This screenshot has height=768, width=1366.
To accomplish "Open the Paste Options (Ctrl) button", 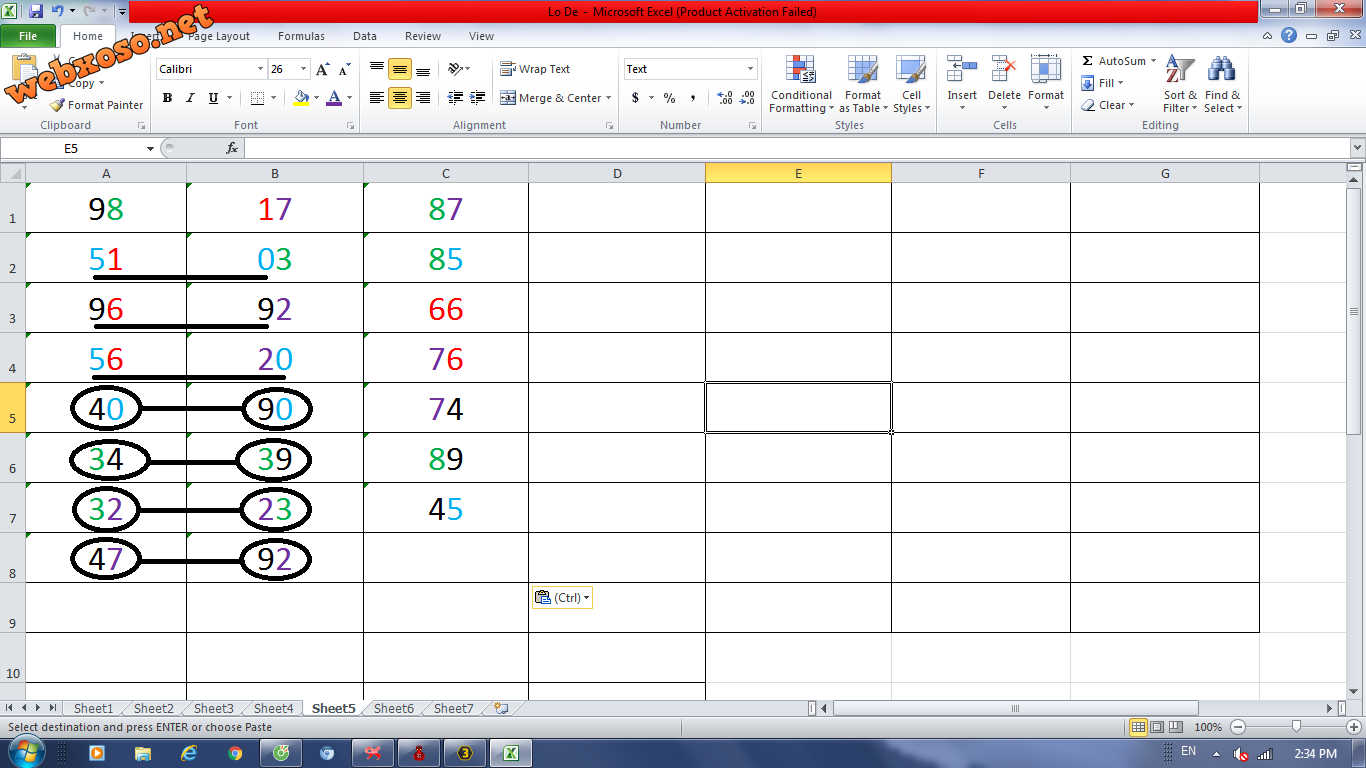I will pos(562,598).
